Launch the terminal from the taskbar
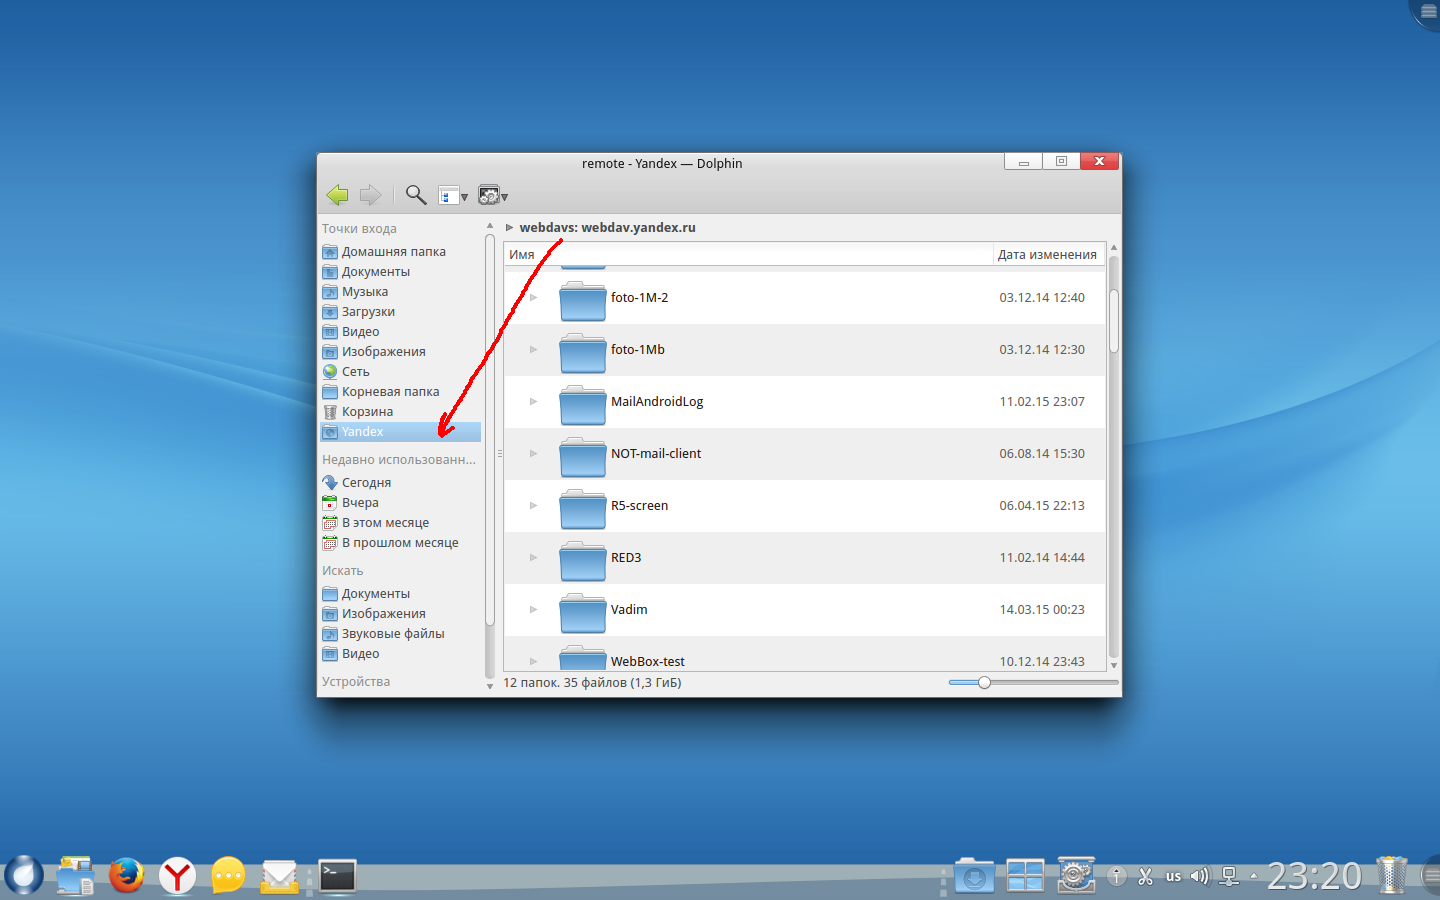This screenshot has width=1440, height=900. [337, 876]
